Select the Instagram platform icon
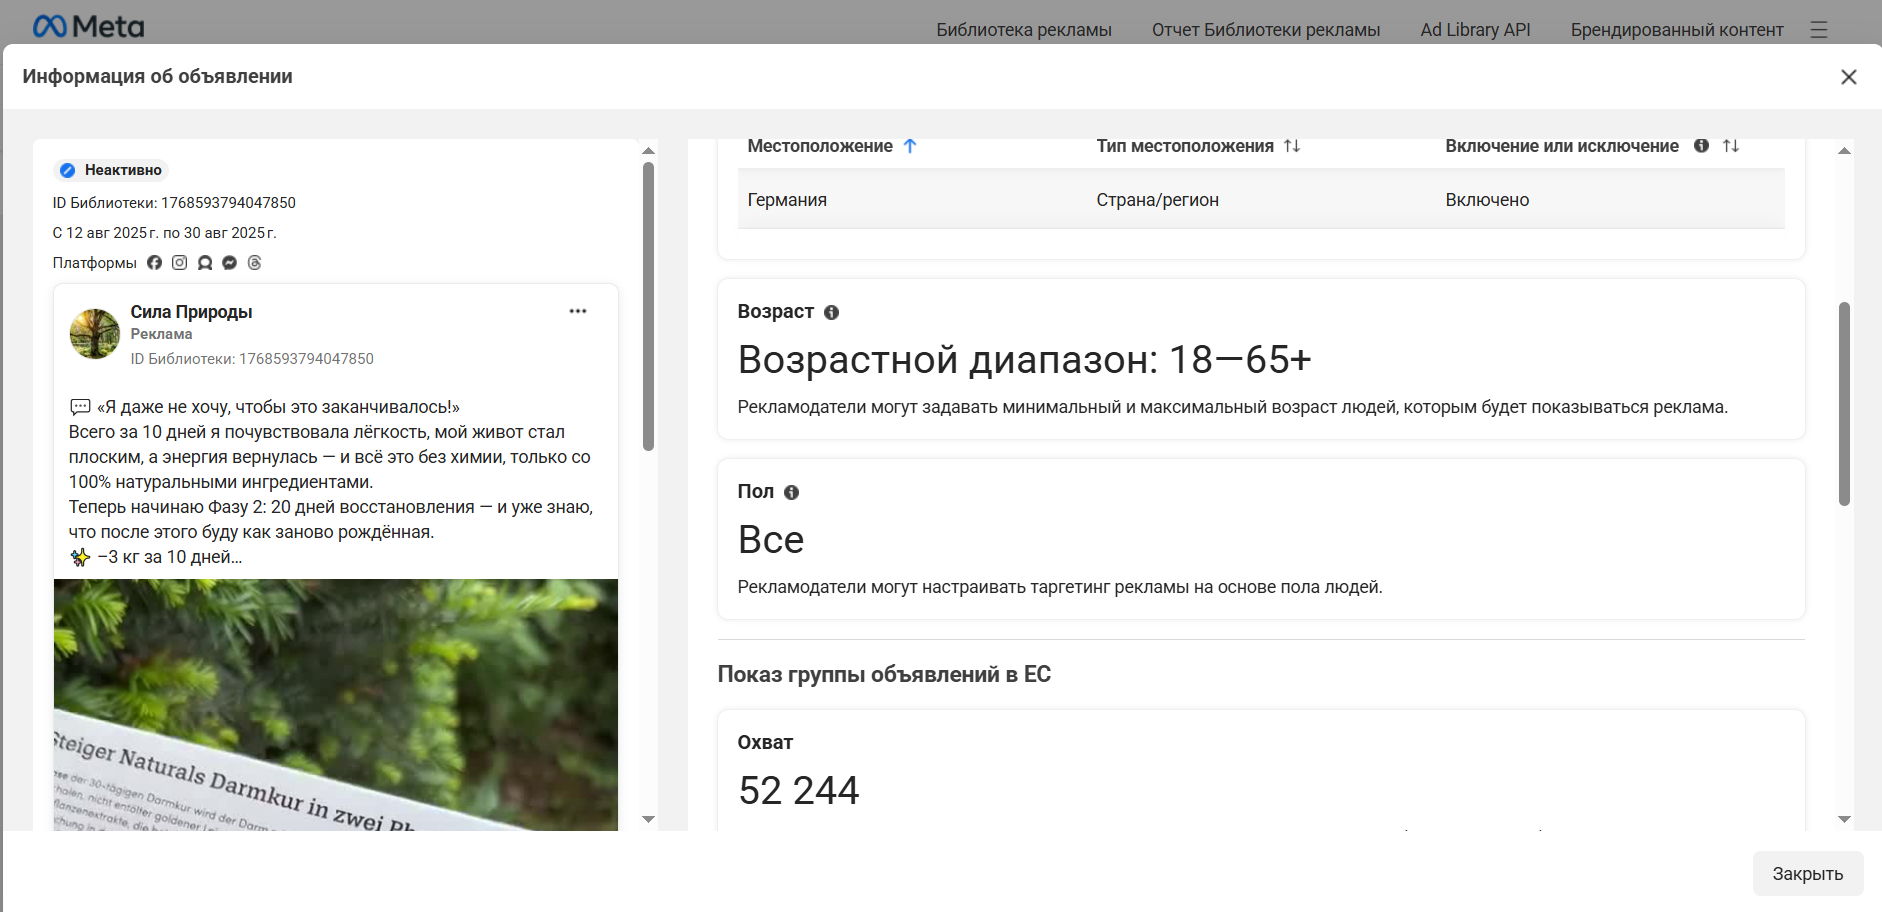 (x=180, y=262)
